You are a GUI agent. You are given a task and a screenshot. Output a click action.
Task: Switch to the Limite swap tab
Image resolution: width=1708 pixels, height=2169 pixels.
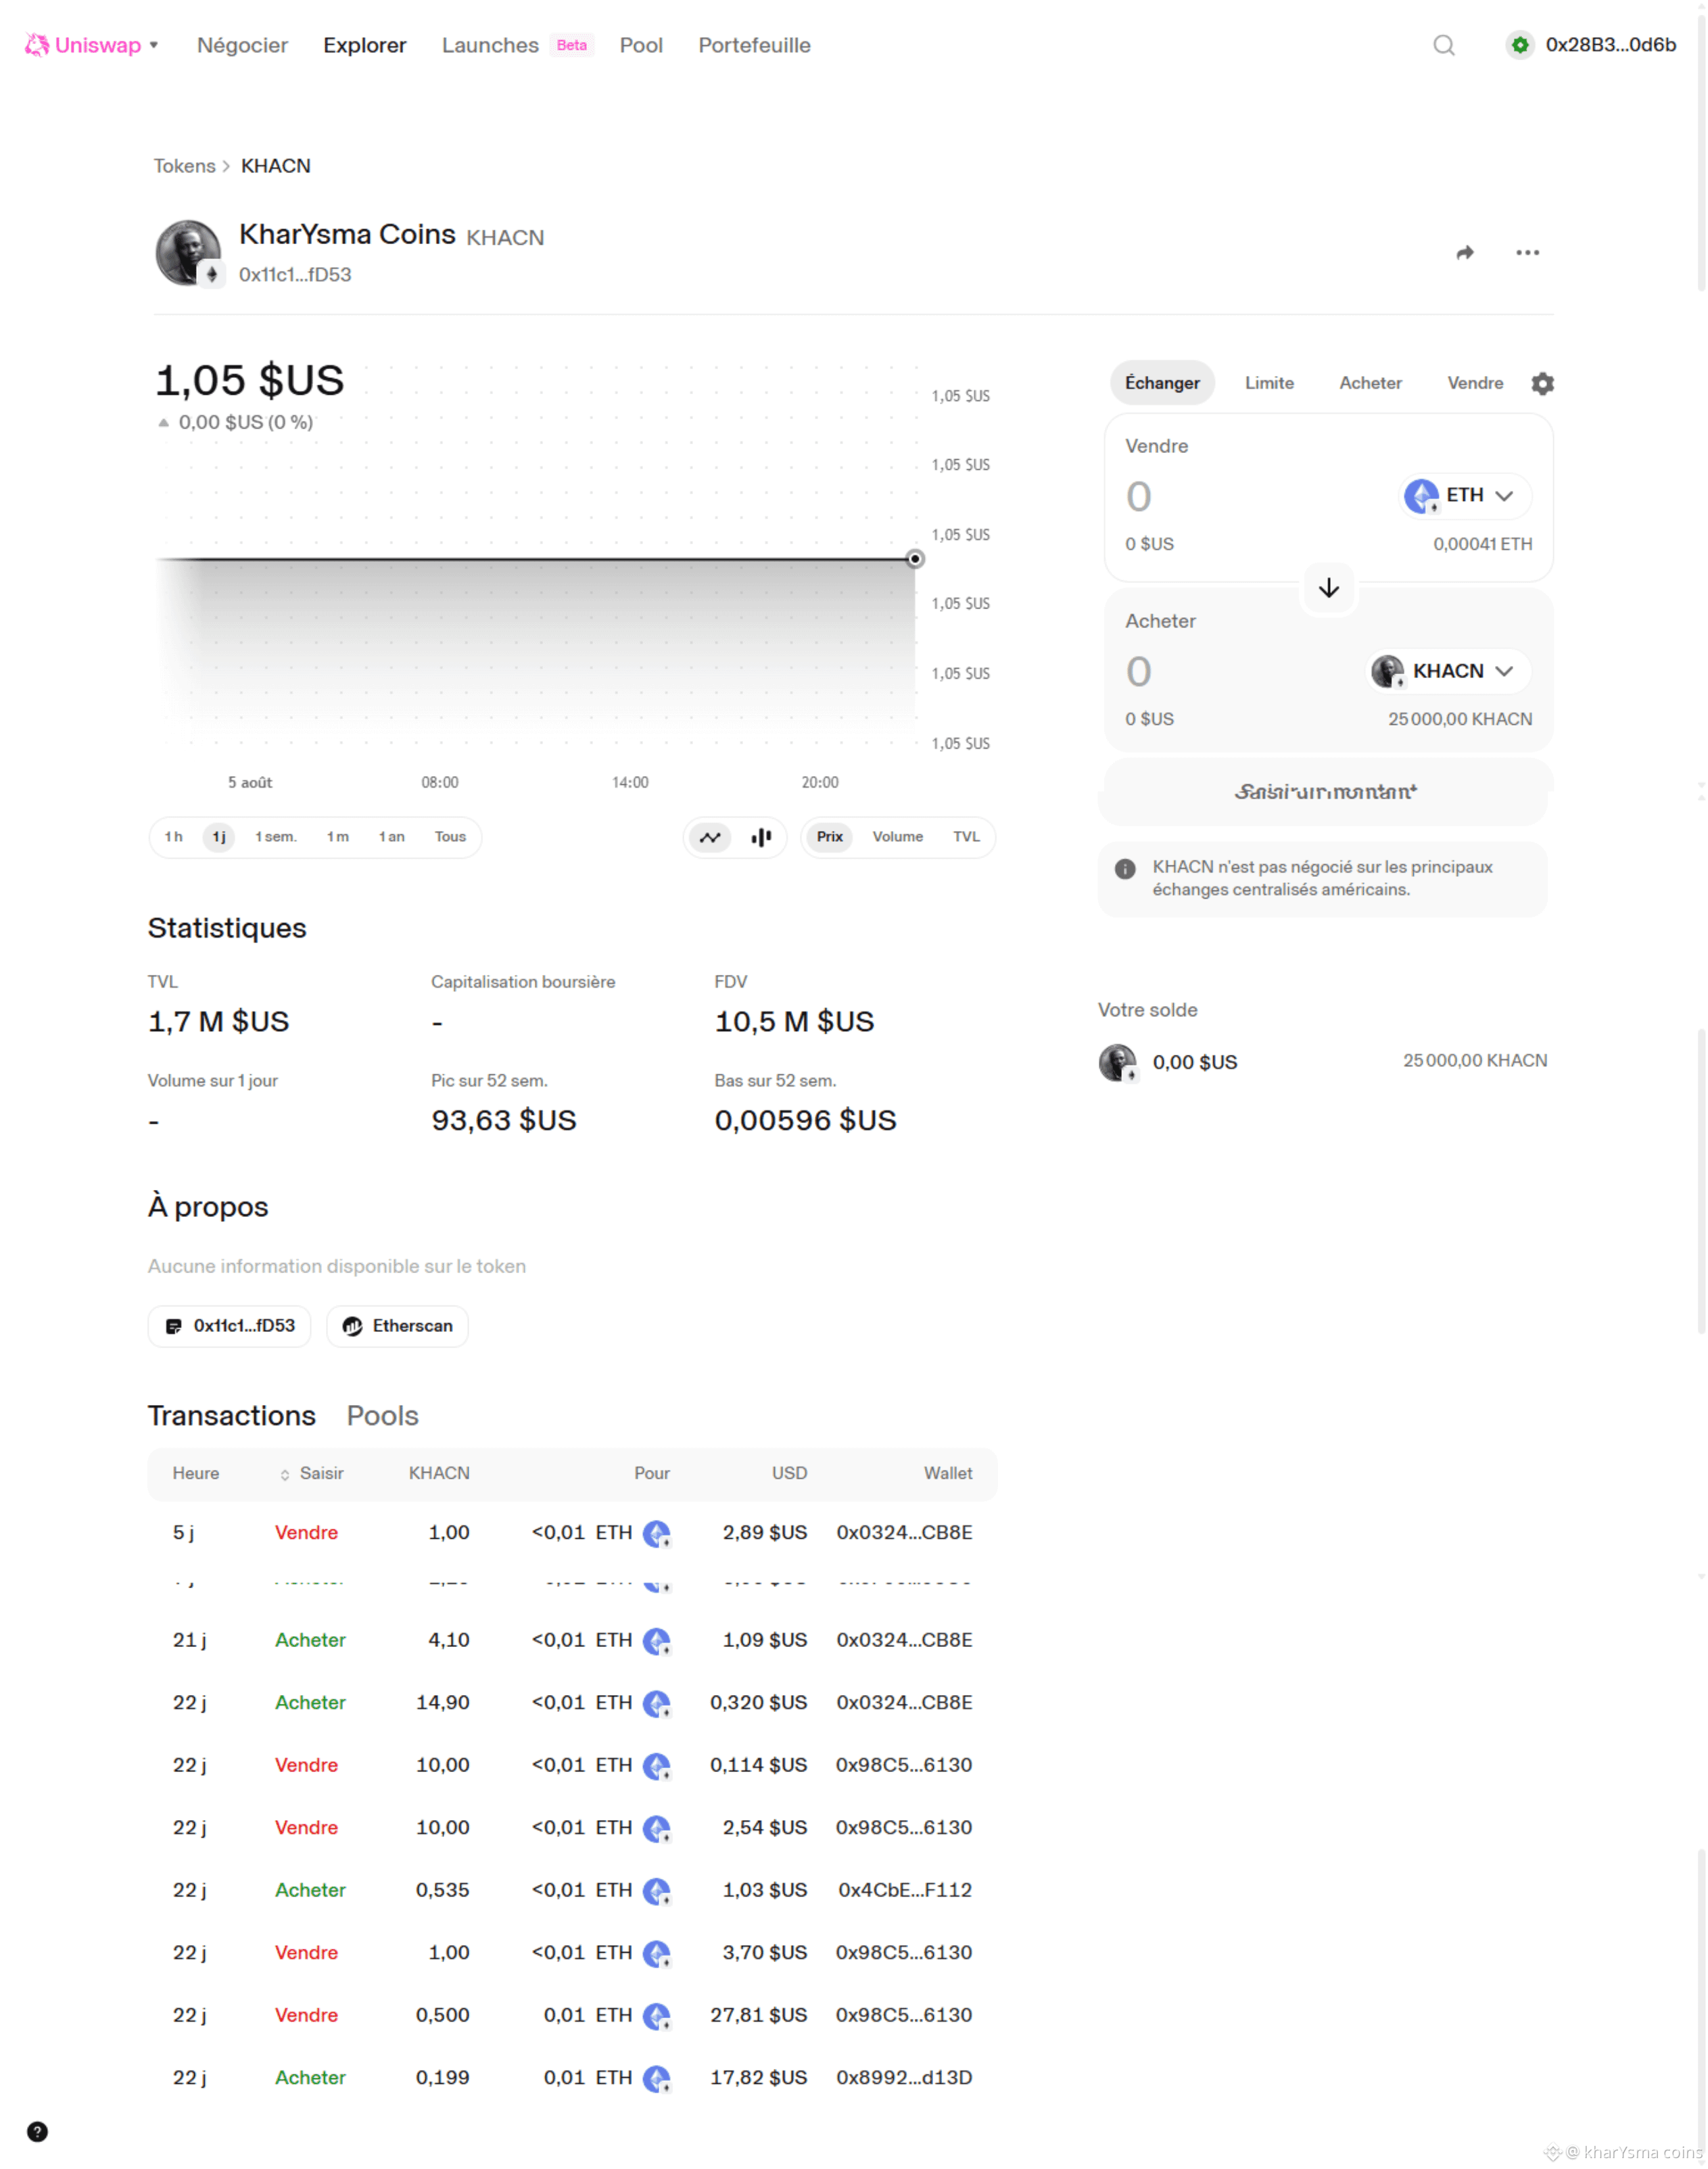pyautogui.click(x=1269, y=383)
